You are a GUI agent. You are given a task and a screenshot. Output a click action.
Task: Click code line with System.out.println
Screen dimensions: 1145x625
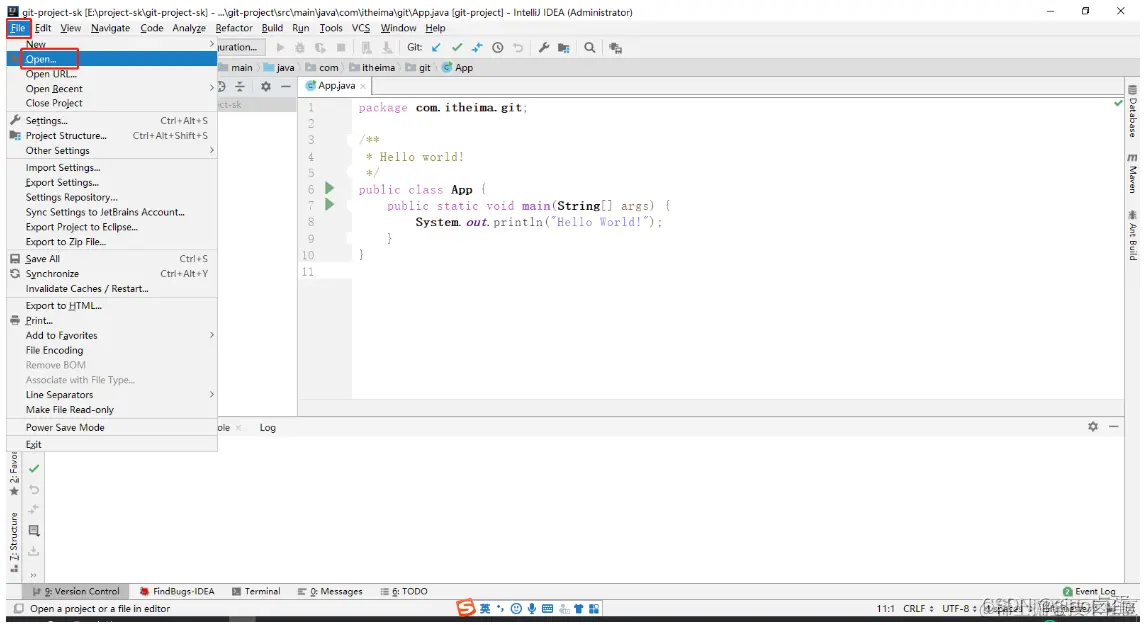pos(538,222)
